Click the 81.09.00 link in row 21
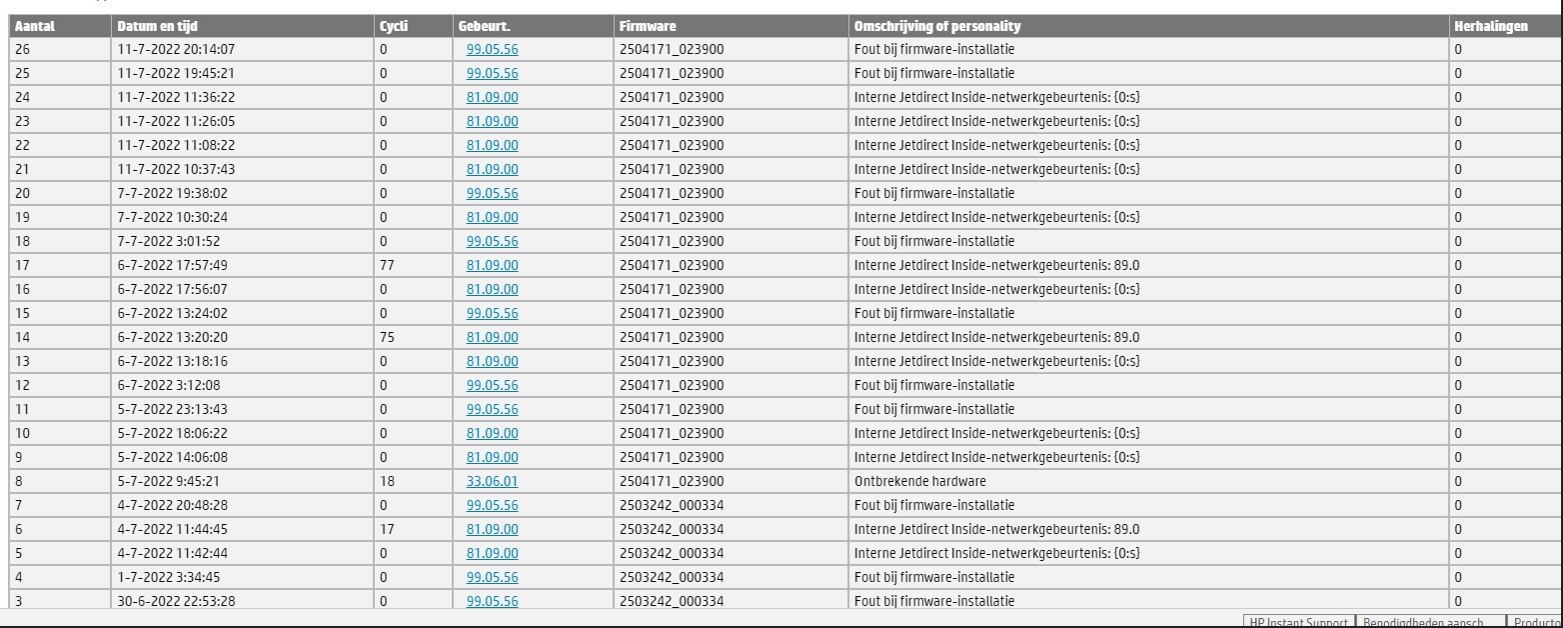Viewport: 1563px width, 628px height. tap(492, 169)
